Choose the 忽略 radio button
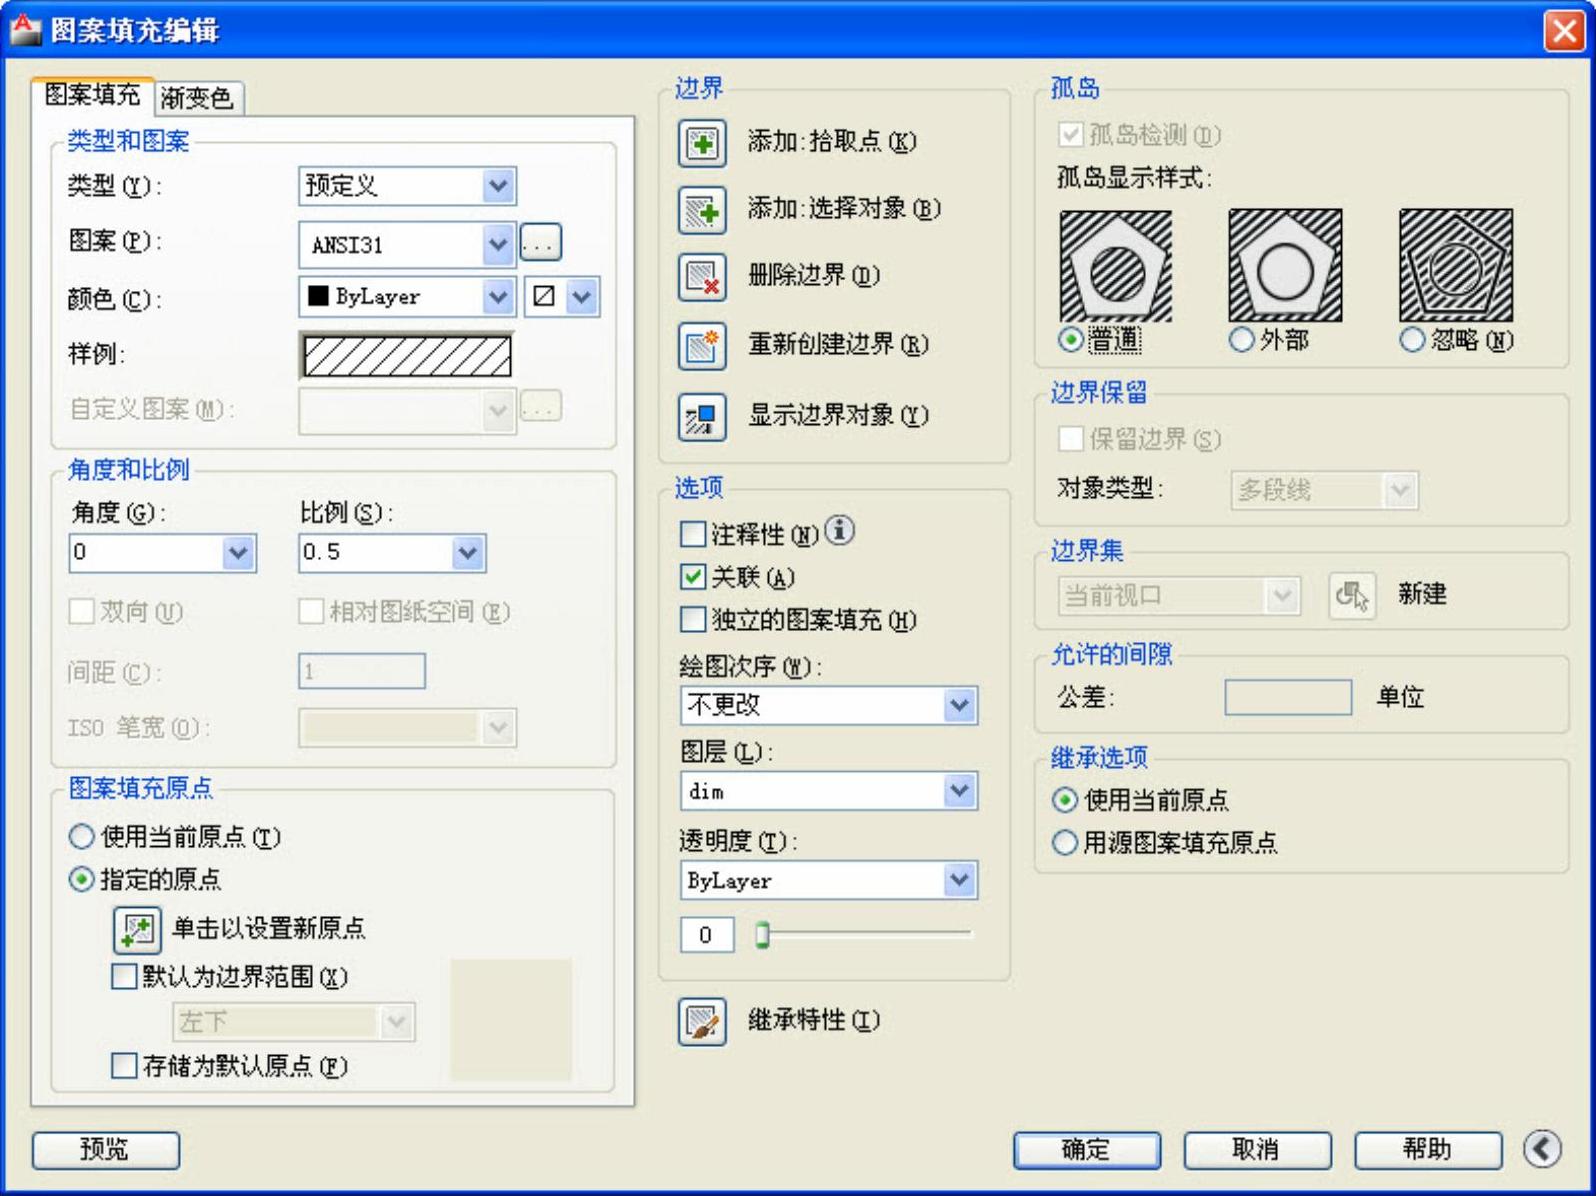Image resolution: width=1596 pixels, height=1196 pixels. point(1412,341)
